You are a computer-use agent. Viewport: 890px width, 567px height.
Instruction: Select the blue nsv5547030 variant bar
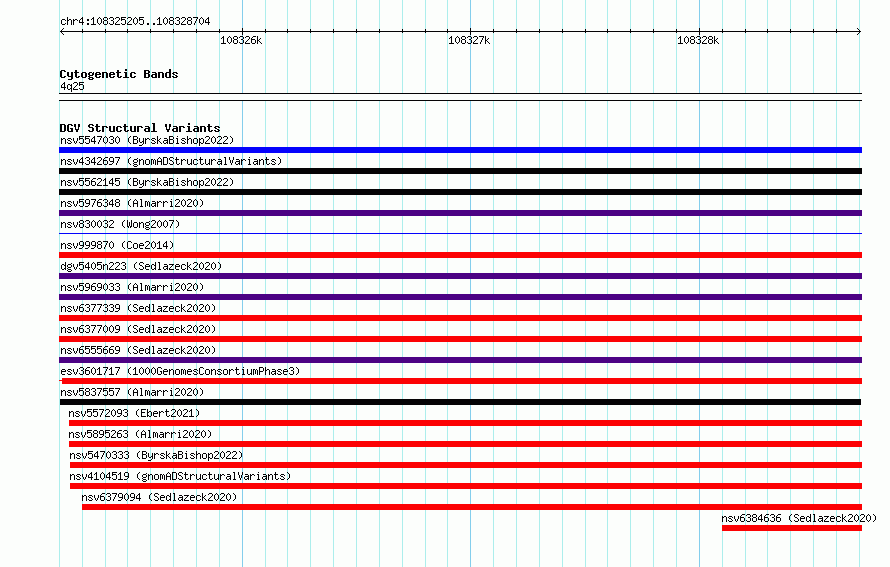pyautogui.click(x=460, y=150)
